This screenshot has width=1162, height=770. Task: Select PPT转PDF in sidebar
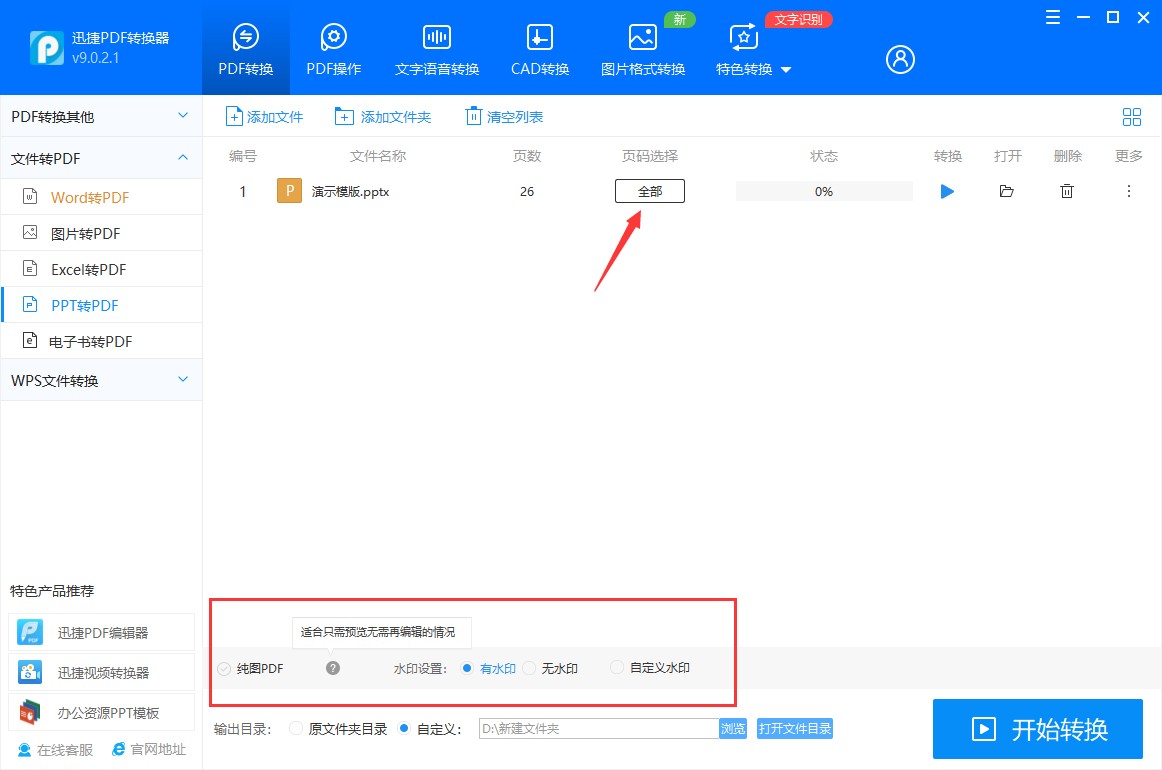(101, 305)
